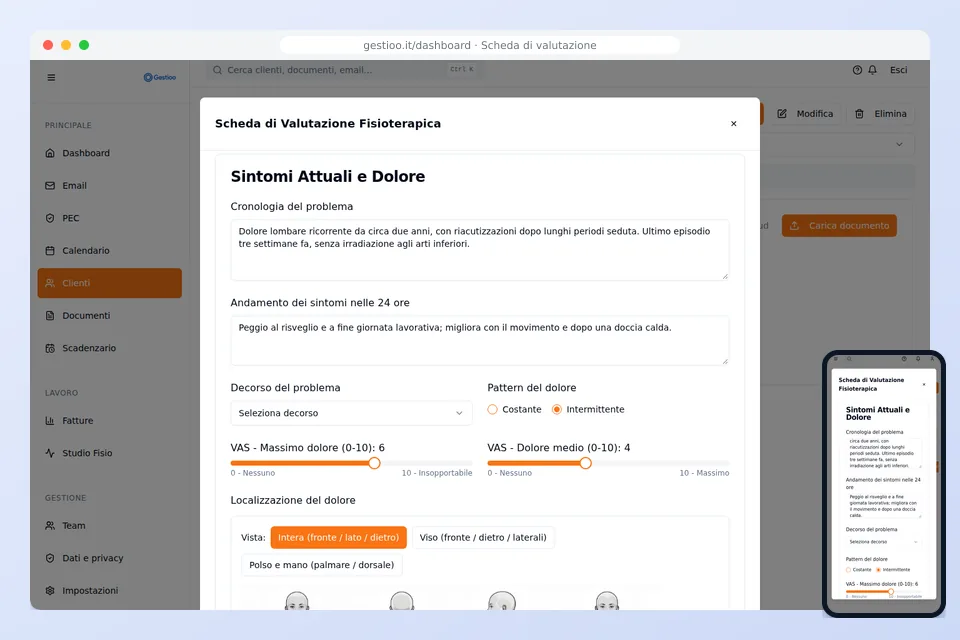Click the Carica documento button
The height and width of the screenshot is (640, 960).
click(x=839, y=226)
